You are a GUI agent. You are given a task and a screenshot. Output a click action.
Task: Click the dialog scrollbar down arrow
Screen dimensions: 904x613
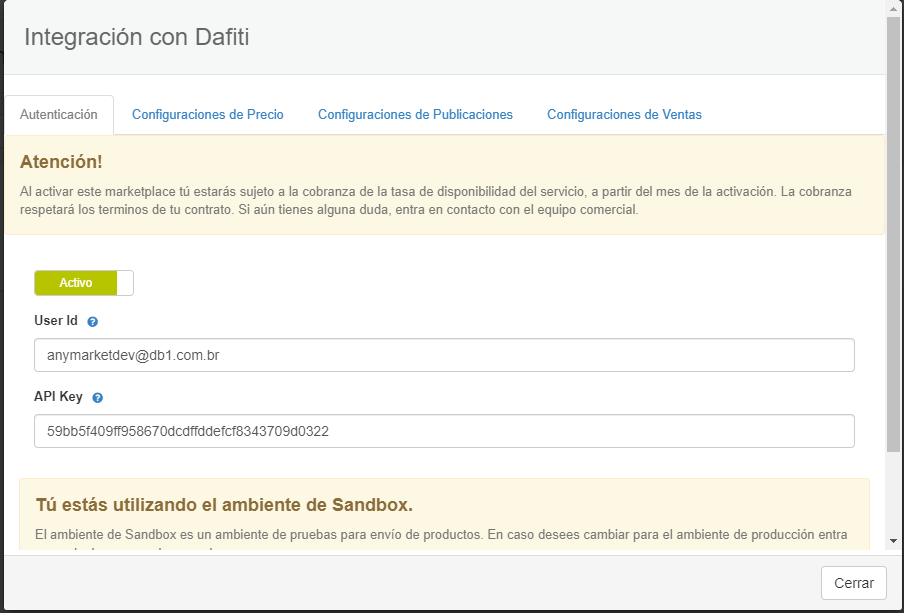(x=893, y=541)
